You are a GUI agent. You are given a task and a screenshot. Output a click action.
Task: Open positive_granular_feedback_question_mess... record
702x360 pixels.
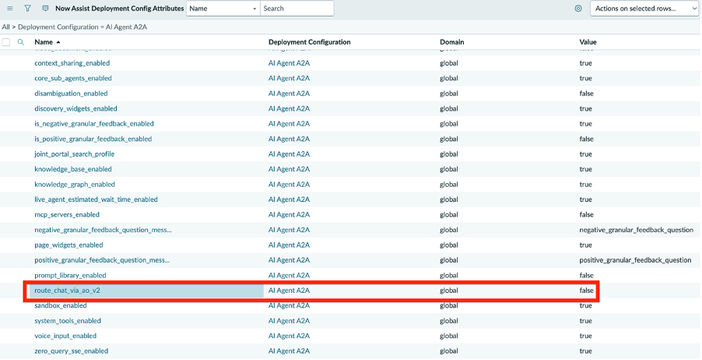102,260
